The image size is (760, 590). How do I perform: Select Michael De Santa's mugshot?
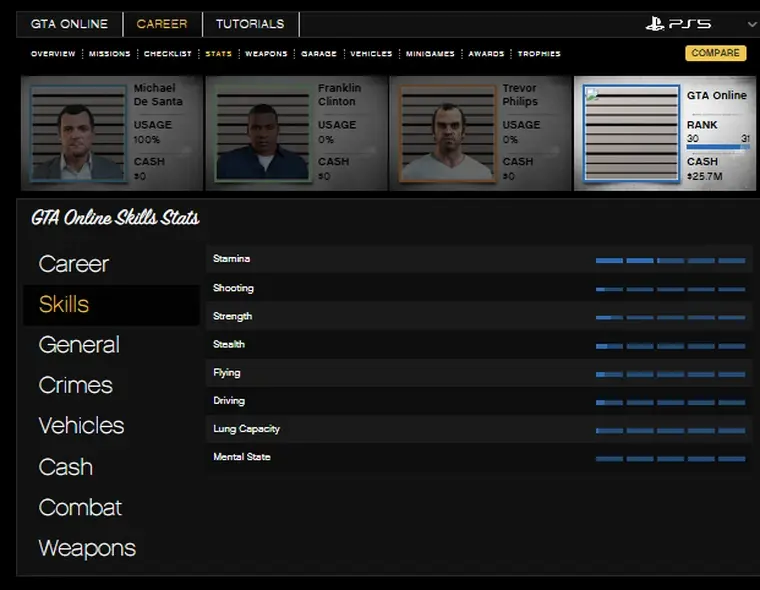pos(78,133)
